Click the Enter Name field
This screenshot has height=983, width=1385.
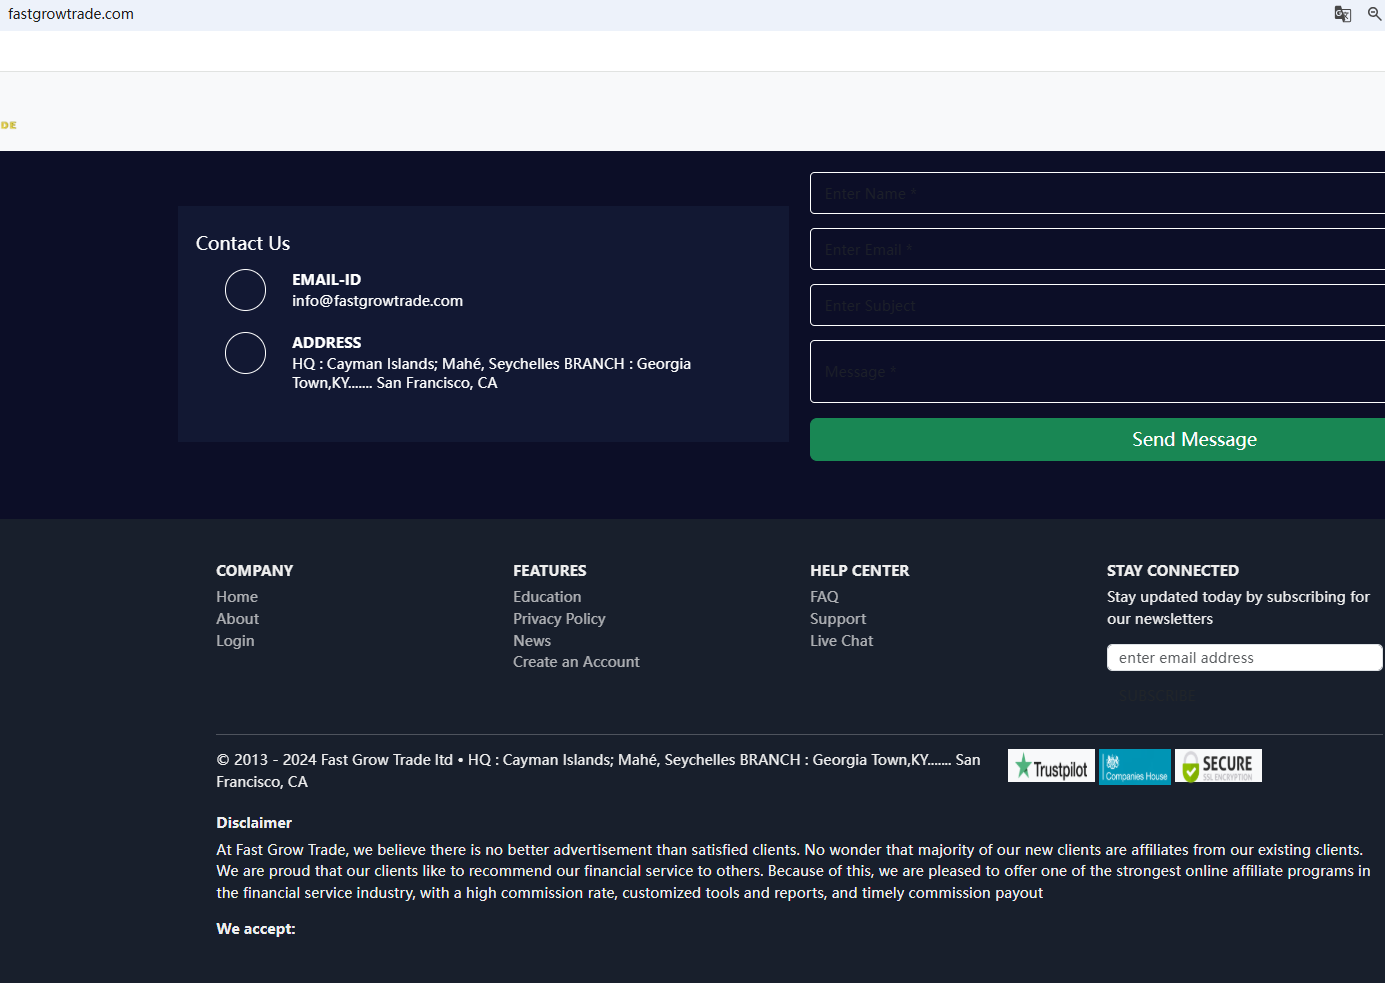(1097, 193)
